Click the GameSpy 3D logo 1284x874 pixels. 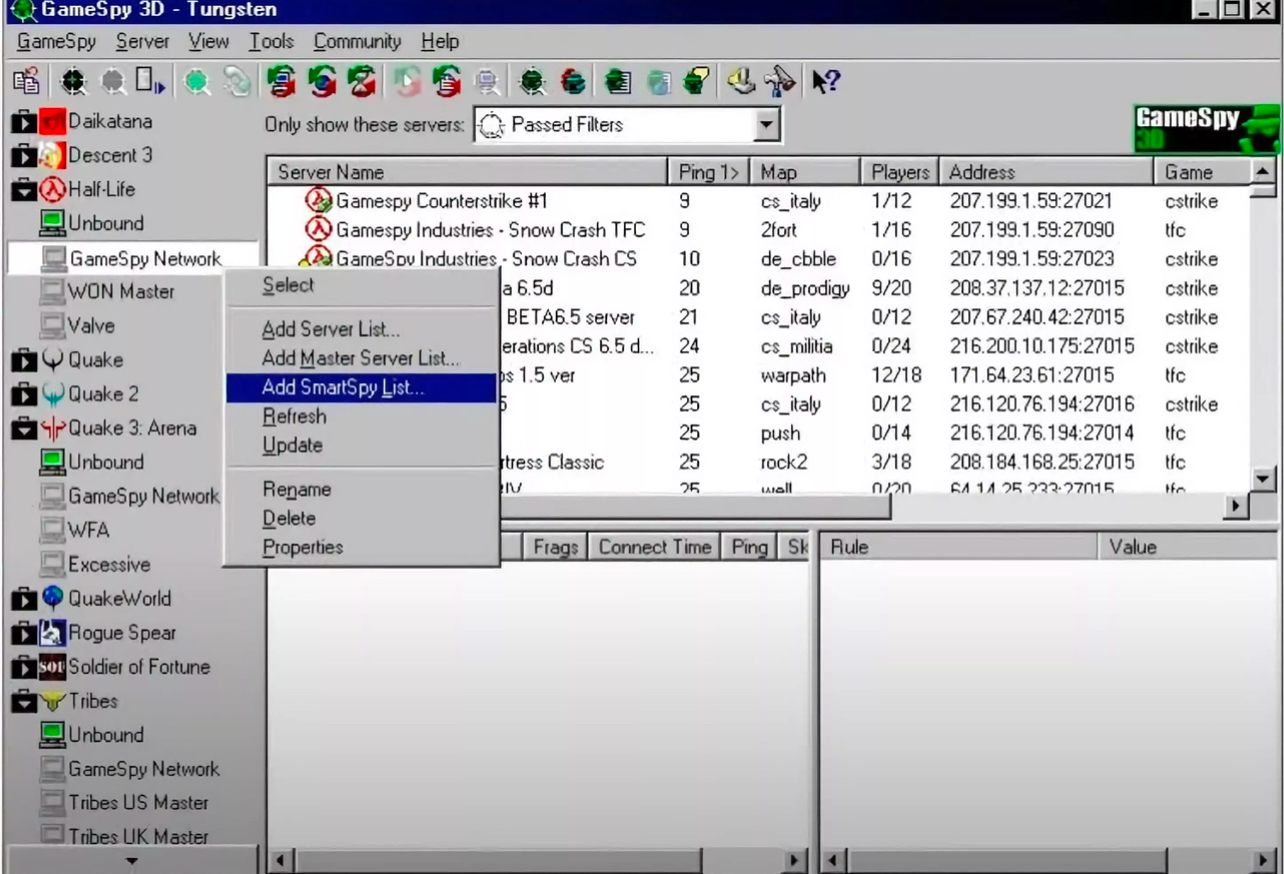1205,128
